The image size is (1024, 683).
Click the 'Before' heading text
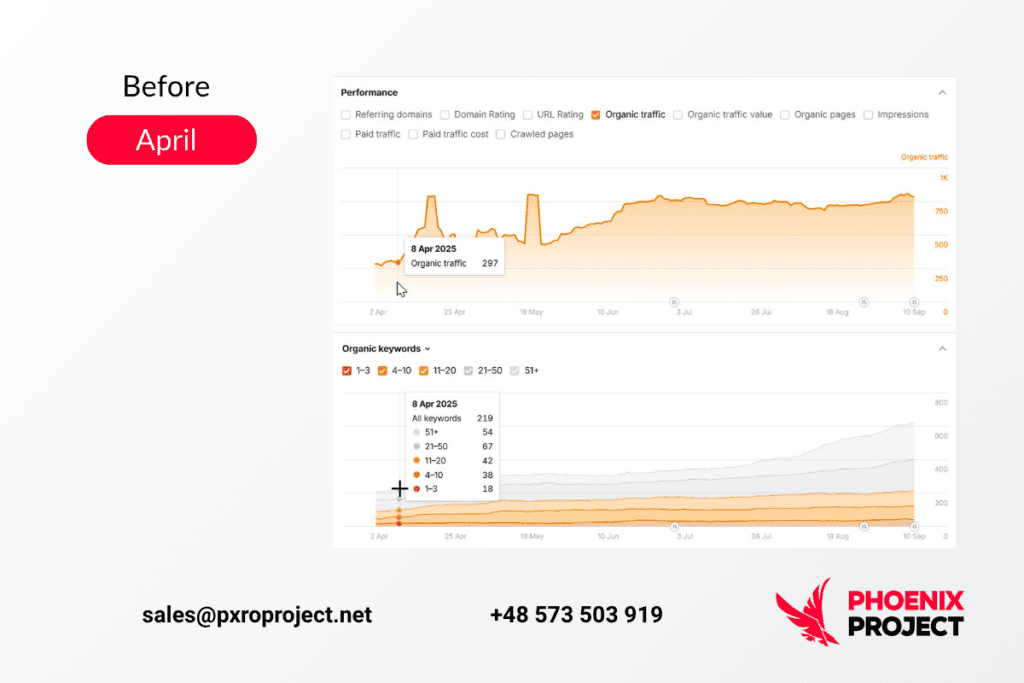pos(167,87)
